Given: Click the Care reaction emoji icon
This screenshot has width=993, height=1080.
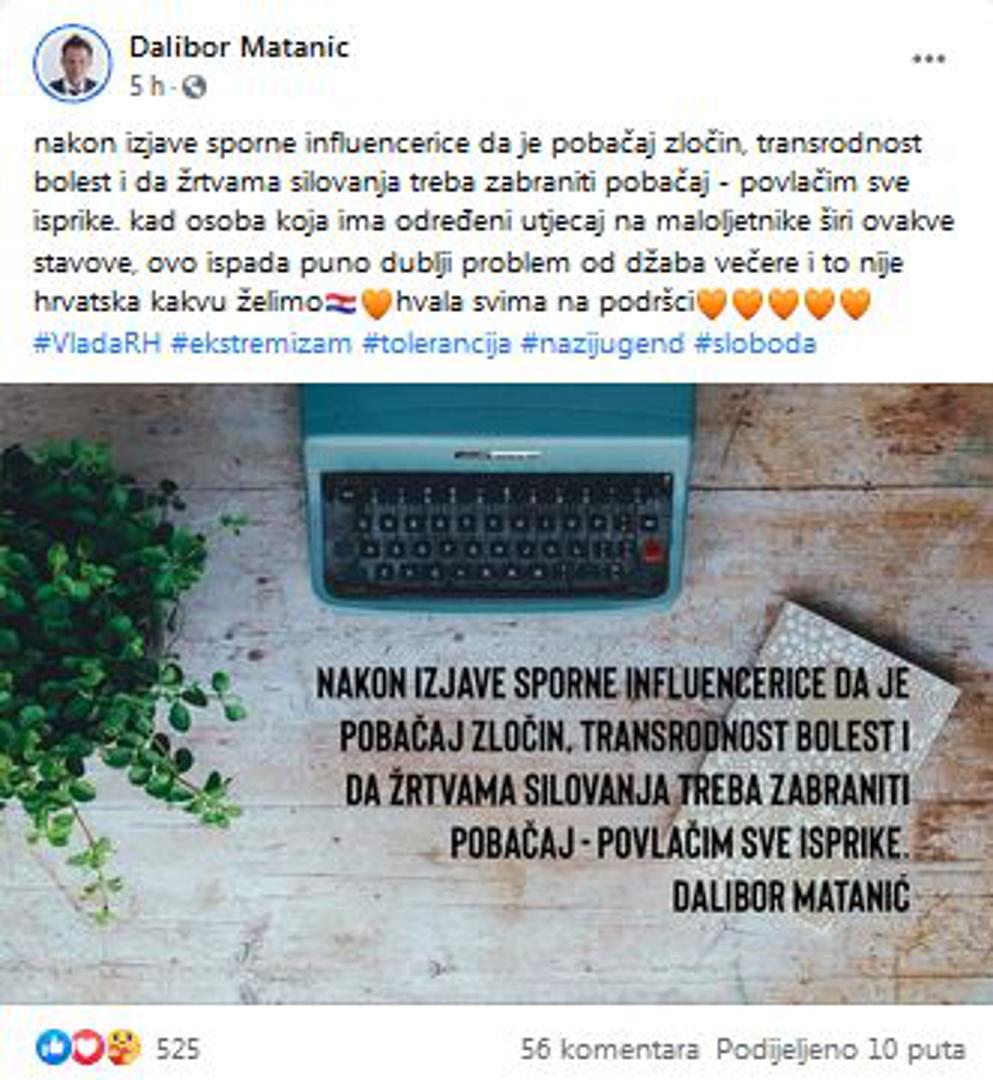Looking at the screenshot, I should coord(124,1048).
